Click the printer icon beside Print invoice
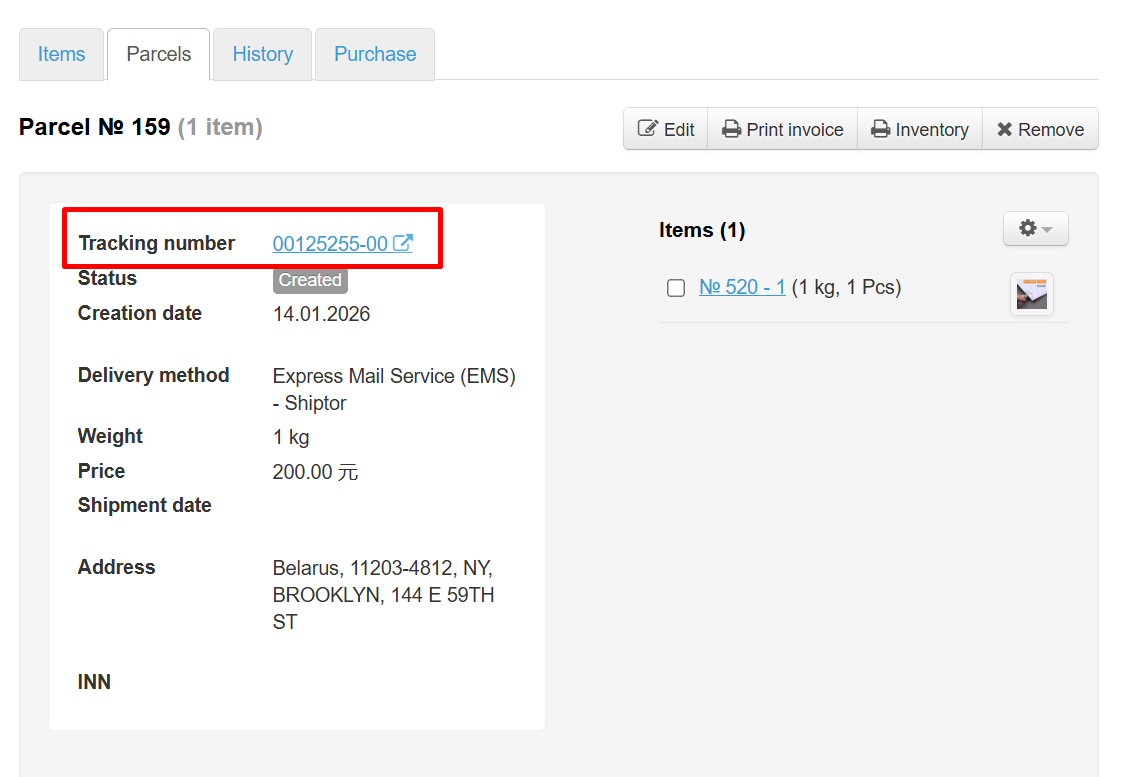Image resolution: width=1131 pixels, height=777 pixels. click(x=732, y=129)
